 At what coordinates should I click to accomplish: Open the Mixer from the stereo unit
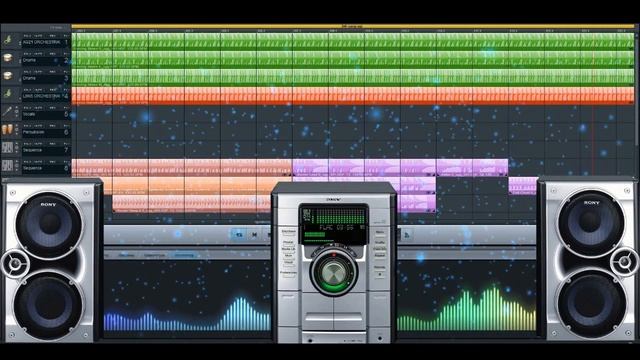(289, 257)
